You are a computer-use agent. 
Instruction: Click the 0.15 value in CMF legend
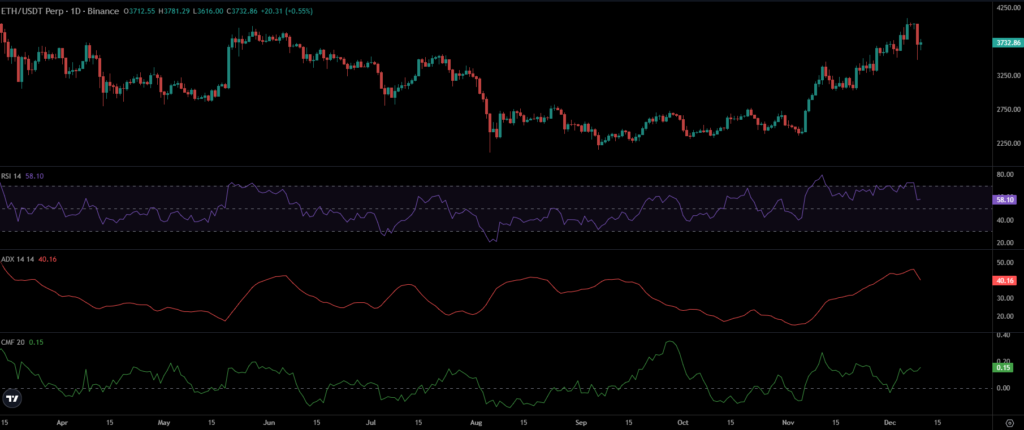(x=35, y=342)
